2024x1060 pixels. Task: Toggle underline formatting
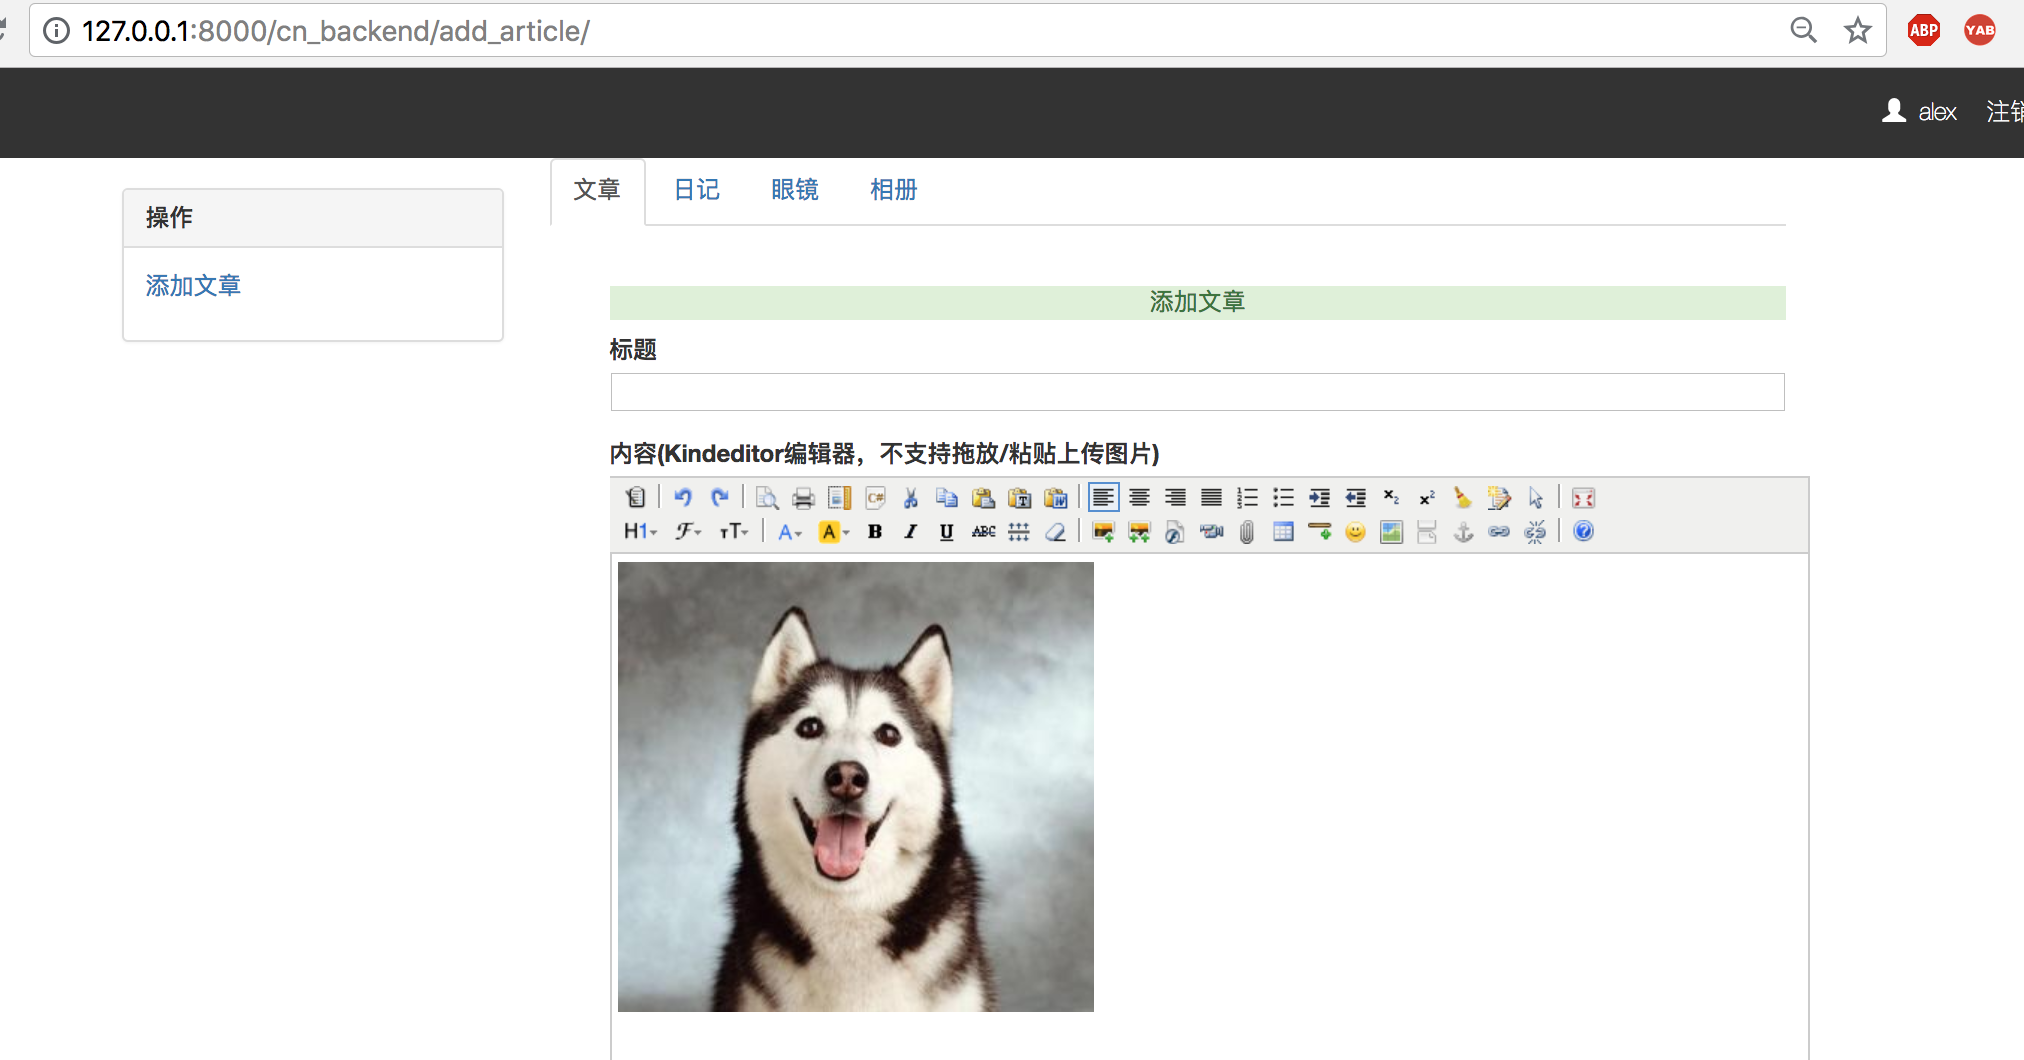pos(947,531)
